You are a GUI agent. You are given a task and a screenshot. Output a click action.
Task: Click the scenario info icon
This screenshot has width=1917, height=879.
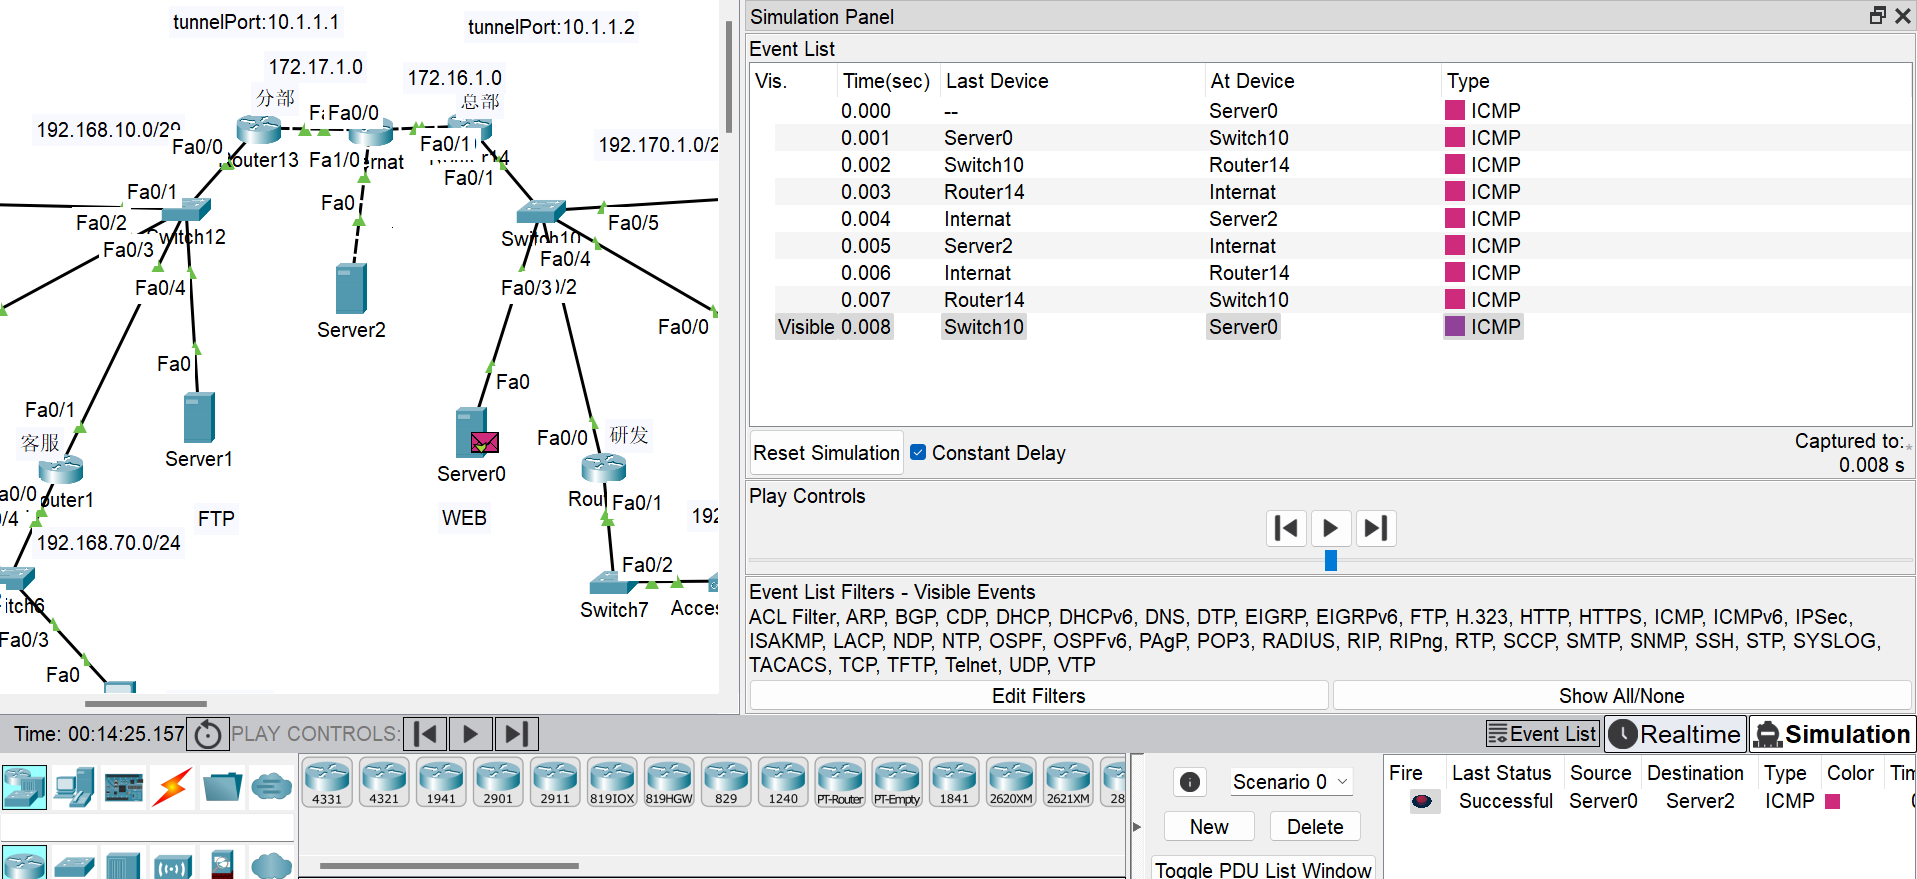tap(1190, 782)
